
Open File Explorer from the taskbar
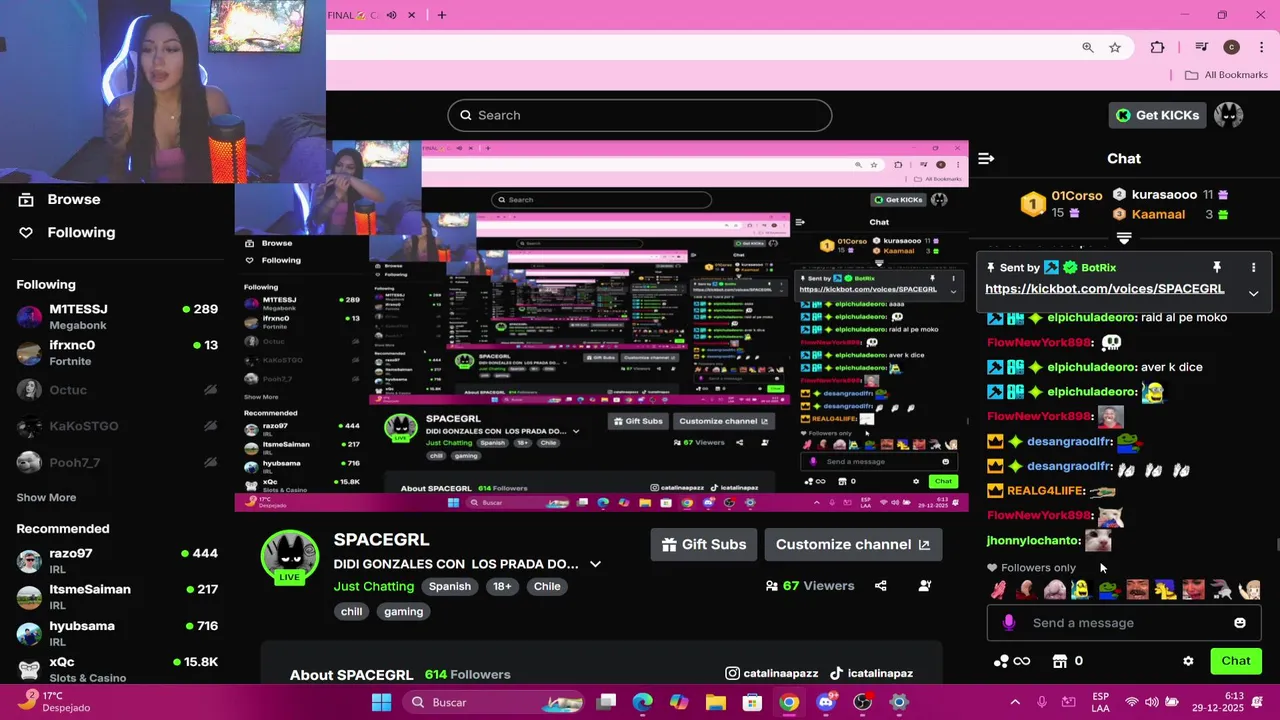(x=715, y=702)
